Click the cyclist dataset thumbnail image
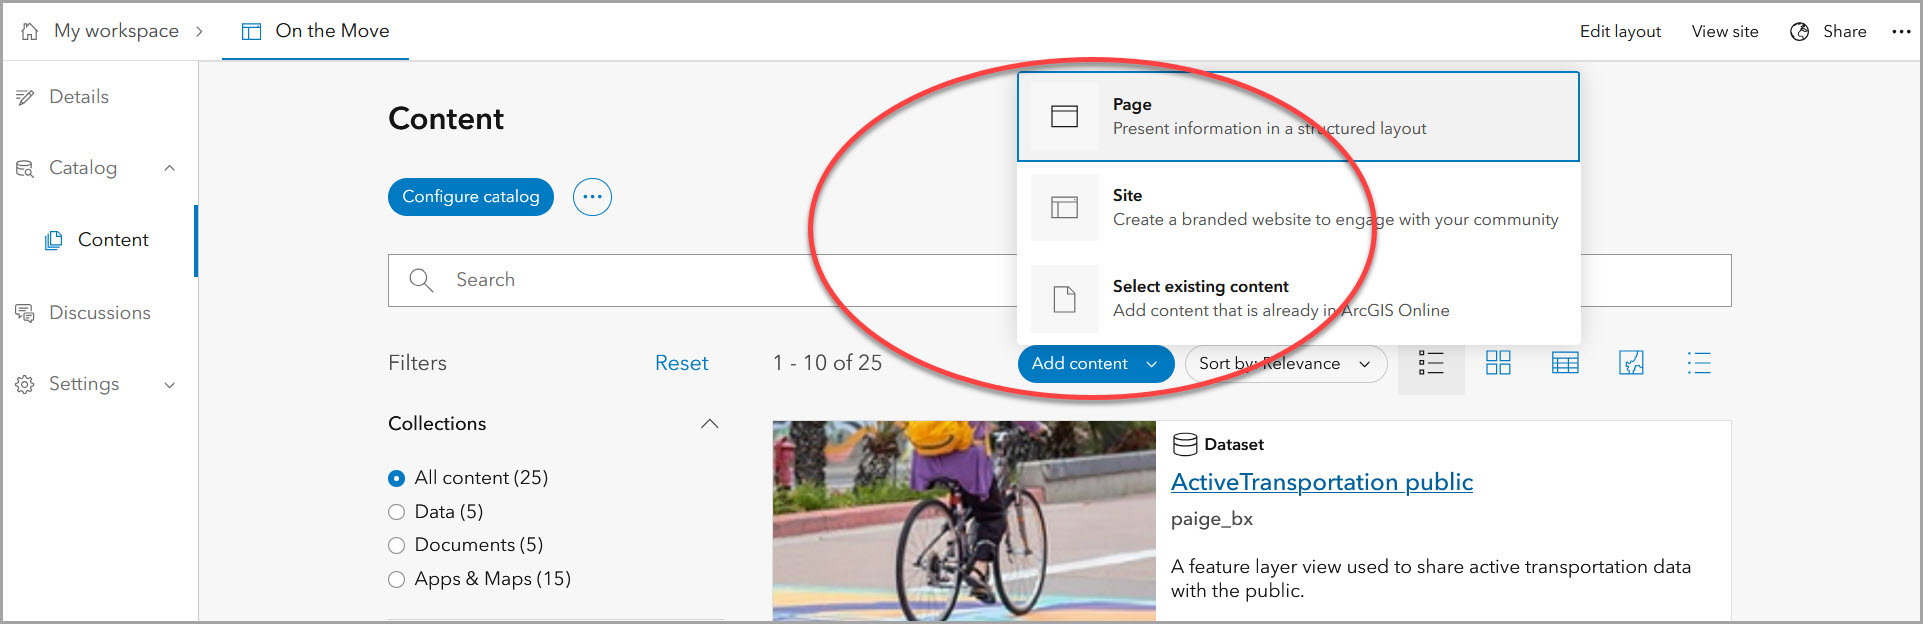Screen dimensions: 1923x624 (x=963, y=520)
